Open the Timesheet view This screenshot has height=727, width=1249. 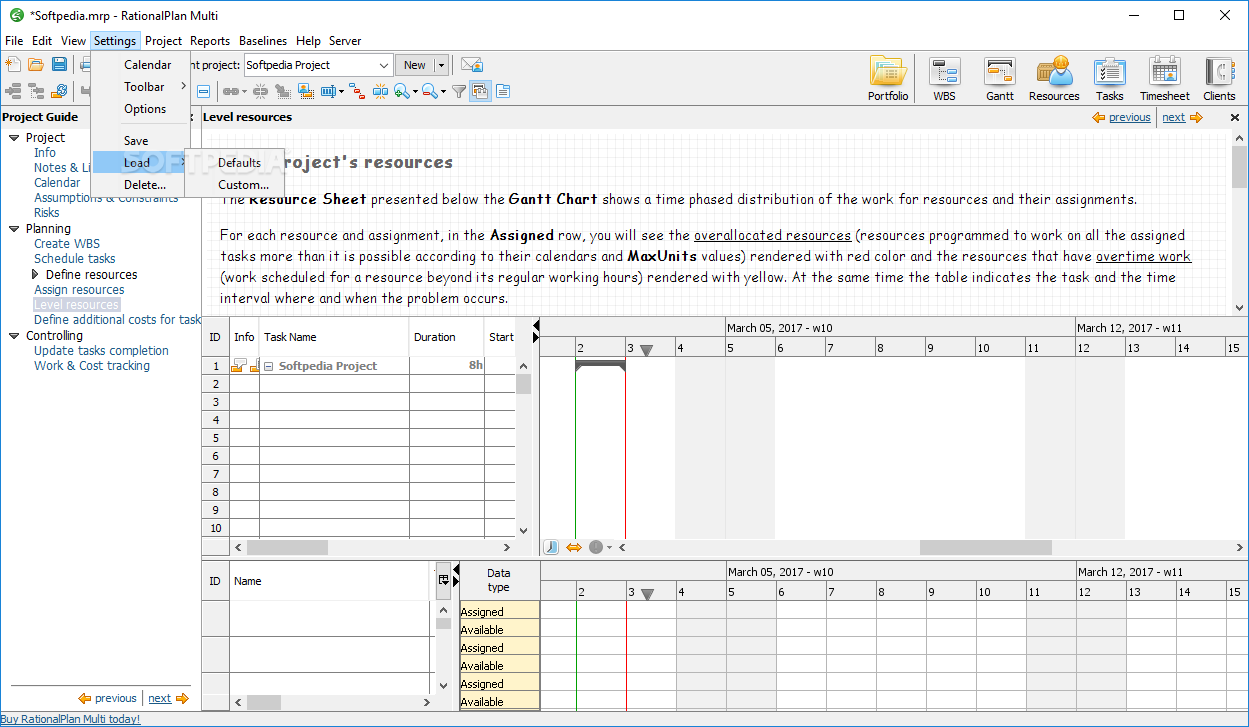click(1165, 80)
